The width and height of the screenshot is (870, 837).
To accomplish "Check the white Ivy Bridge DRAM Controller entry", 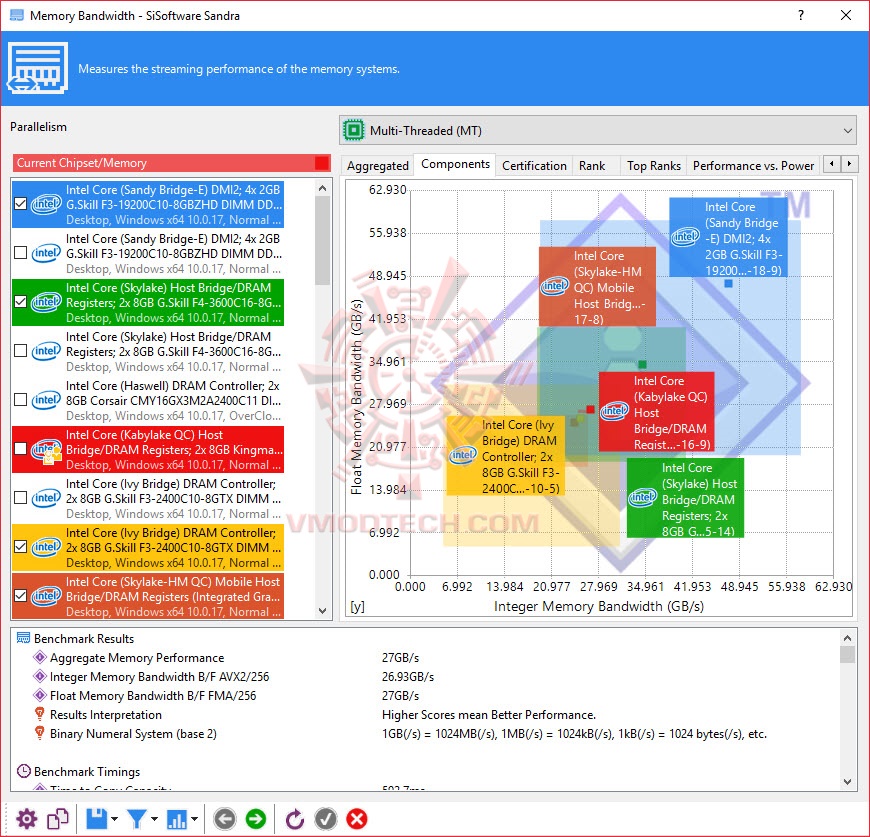I will [x=21, y=498].
